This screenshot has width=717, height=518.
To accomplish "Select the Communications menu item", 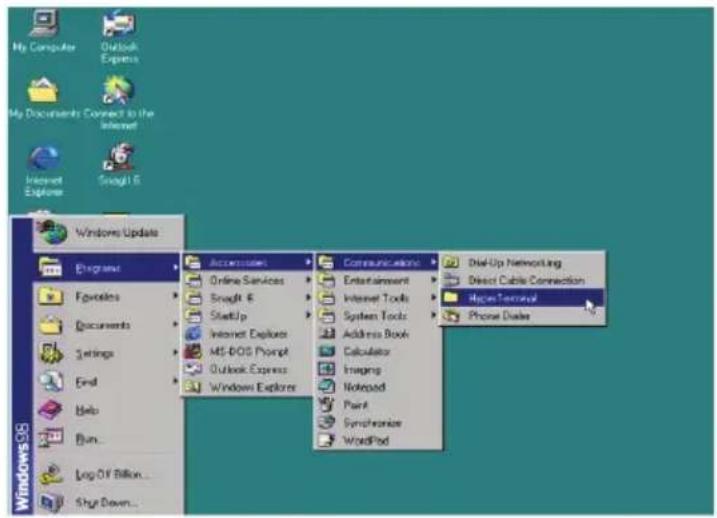I will (x=377, y=262).
